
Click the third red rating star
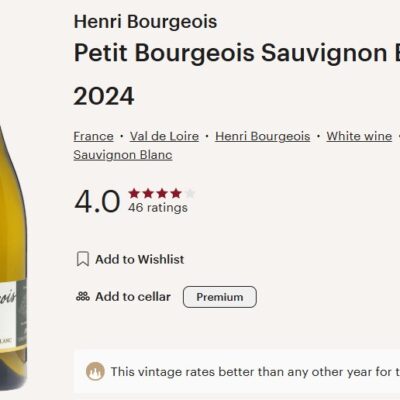(162, 193)
